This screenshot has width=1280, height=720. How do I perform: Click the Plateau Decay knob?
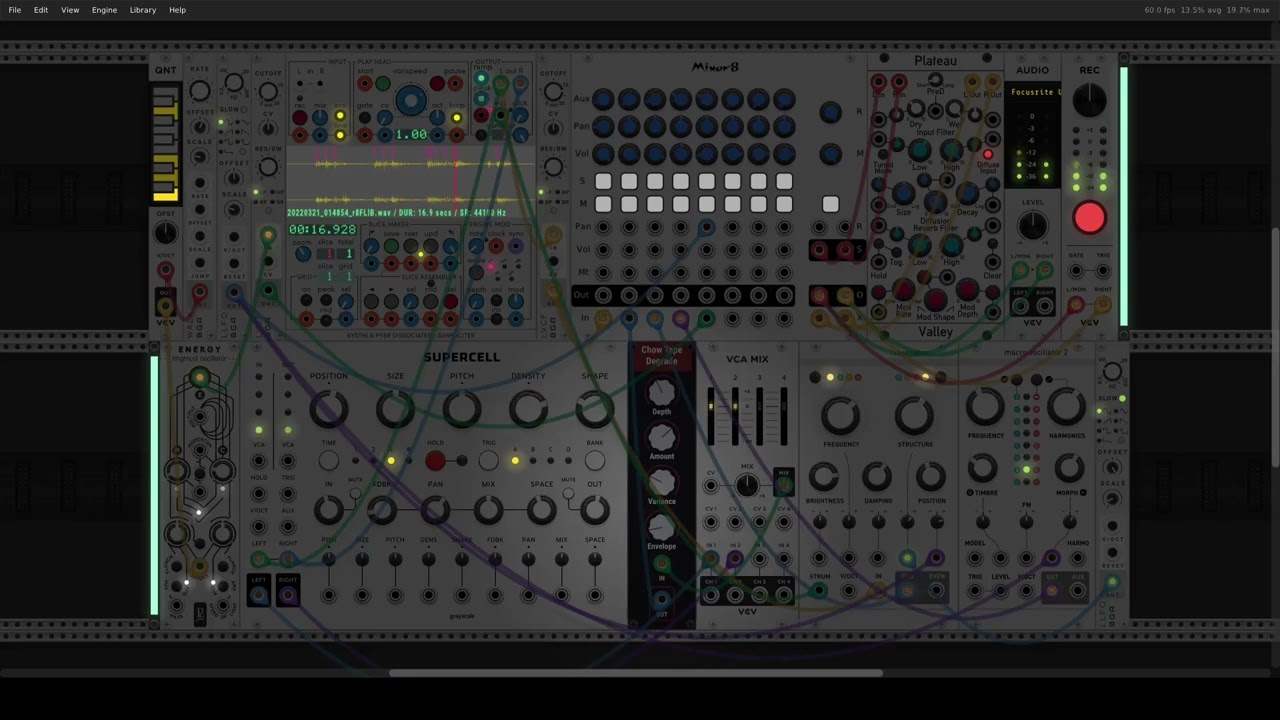pyautogui.click(x=967, y=193)
